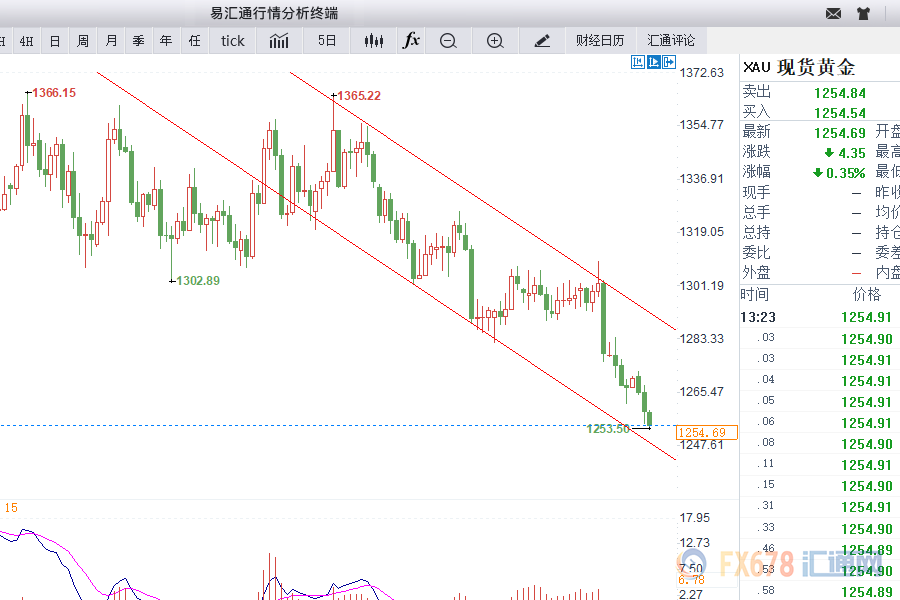Click the 1254.69 current price marker
The image size is (900, 600).
tap(707, 433)
